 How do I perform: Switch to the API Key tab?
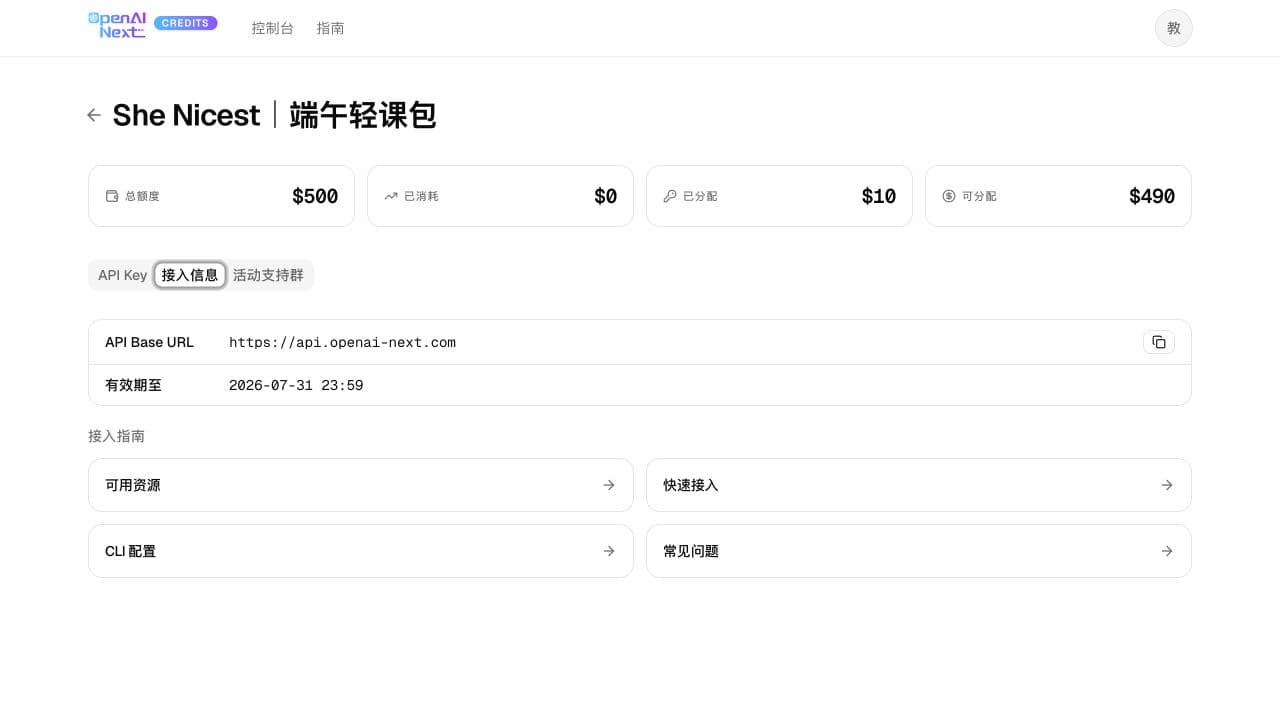(122, 275)
